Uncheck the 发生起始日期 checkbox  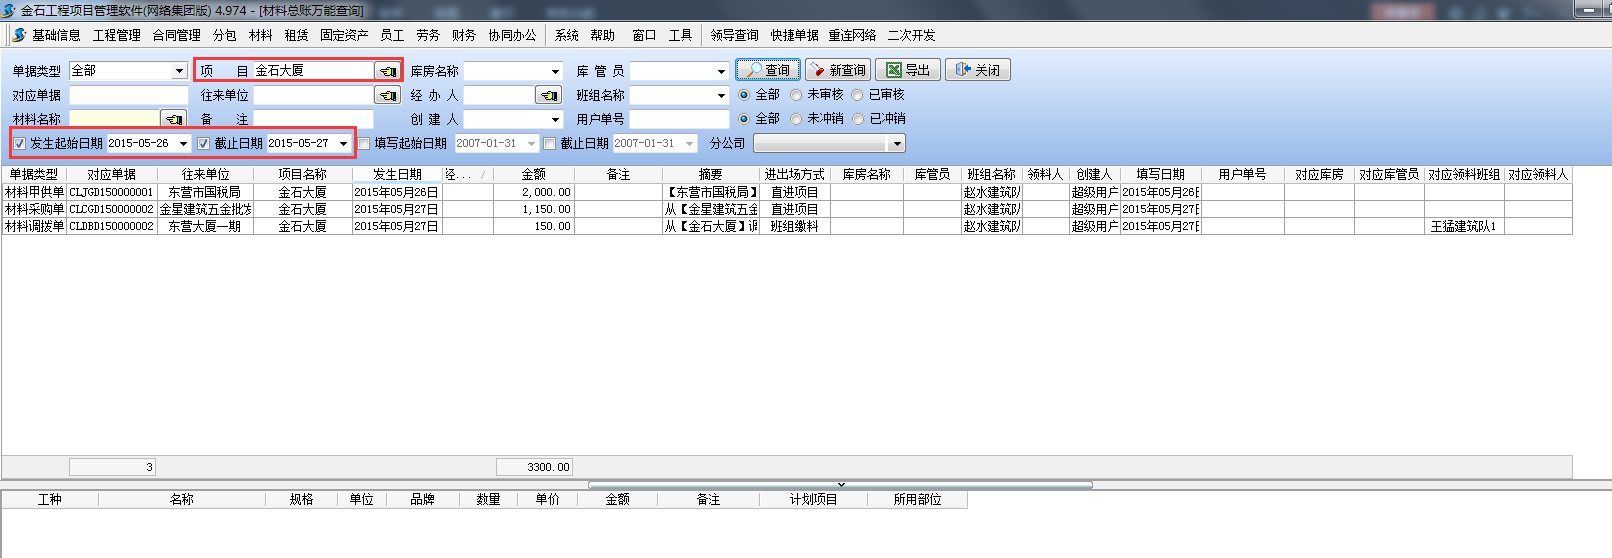click(20, 143)
